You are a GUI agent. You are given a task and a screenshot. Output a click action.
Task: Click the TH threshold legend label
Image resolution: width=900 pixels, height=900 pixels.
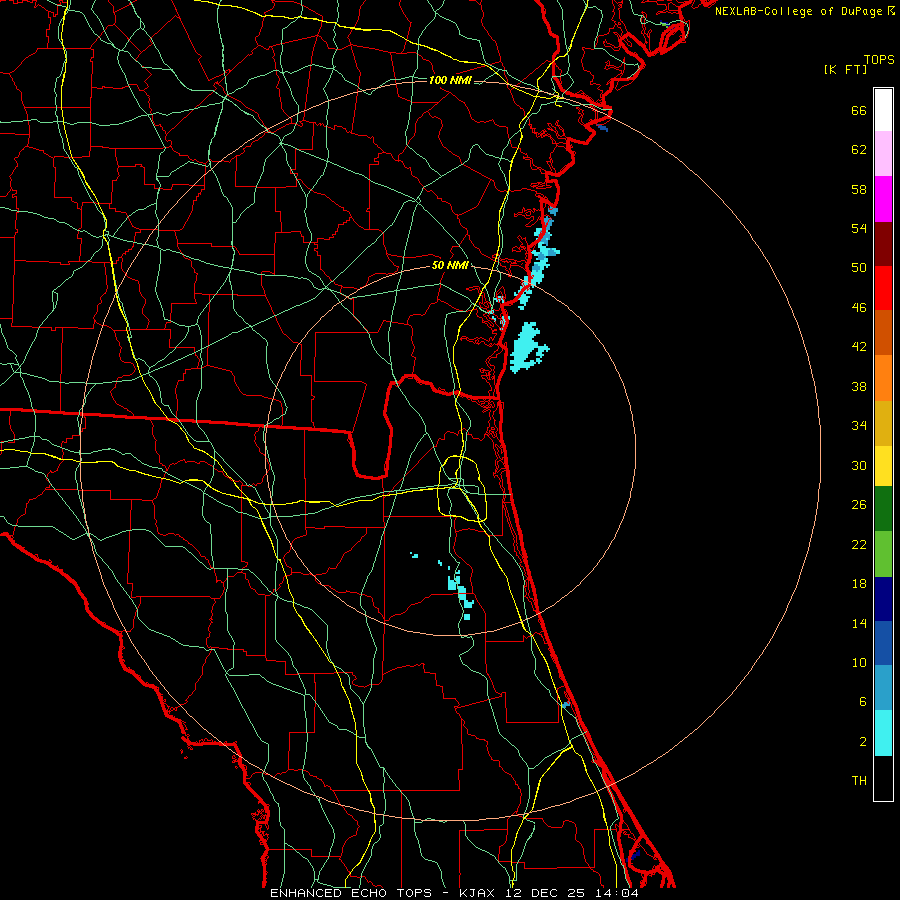coord(859,781)
